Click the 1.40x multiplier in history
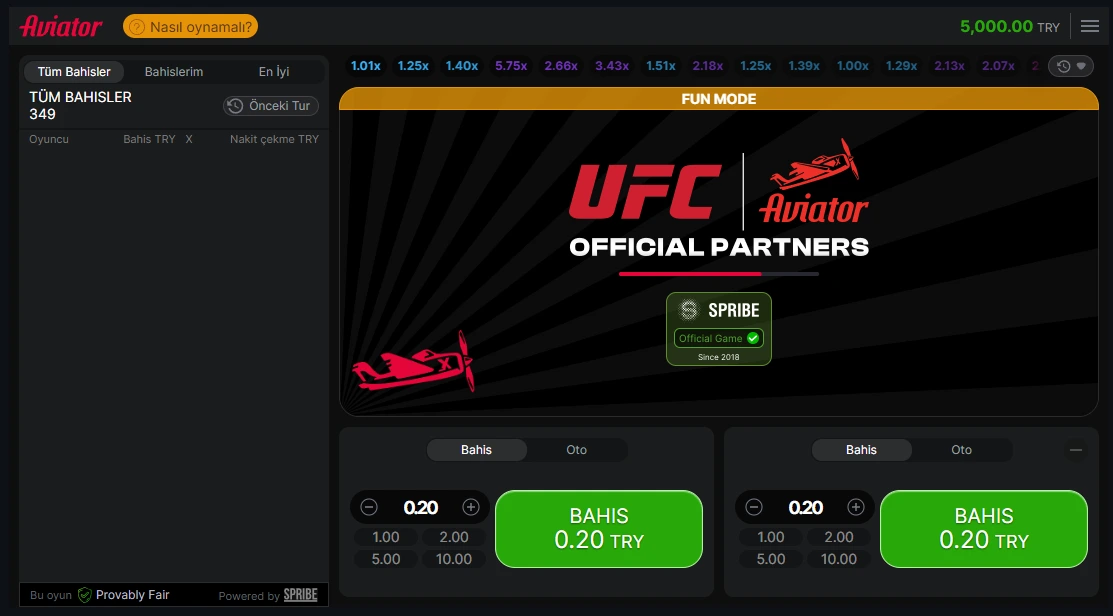The height and width of the screenshot is (616, 1113). point(462,66)
